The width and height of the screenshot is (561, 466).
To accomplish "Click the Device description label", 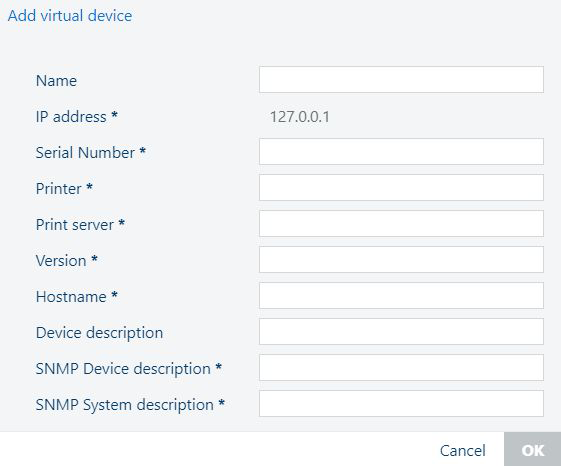I will 99,333.
